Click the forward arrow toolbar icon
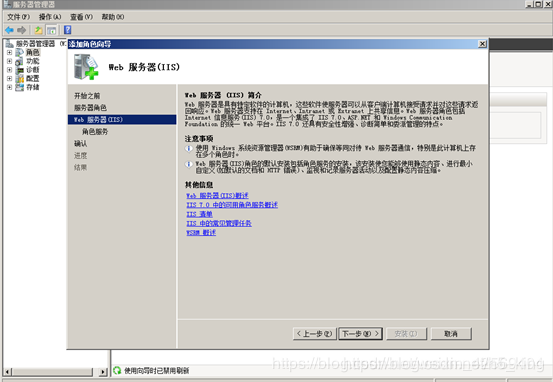 click(22, 30)
